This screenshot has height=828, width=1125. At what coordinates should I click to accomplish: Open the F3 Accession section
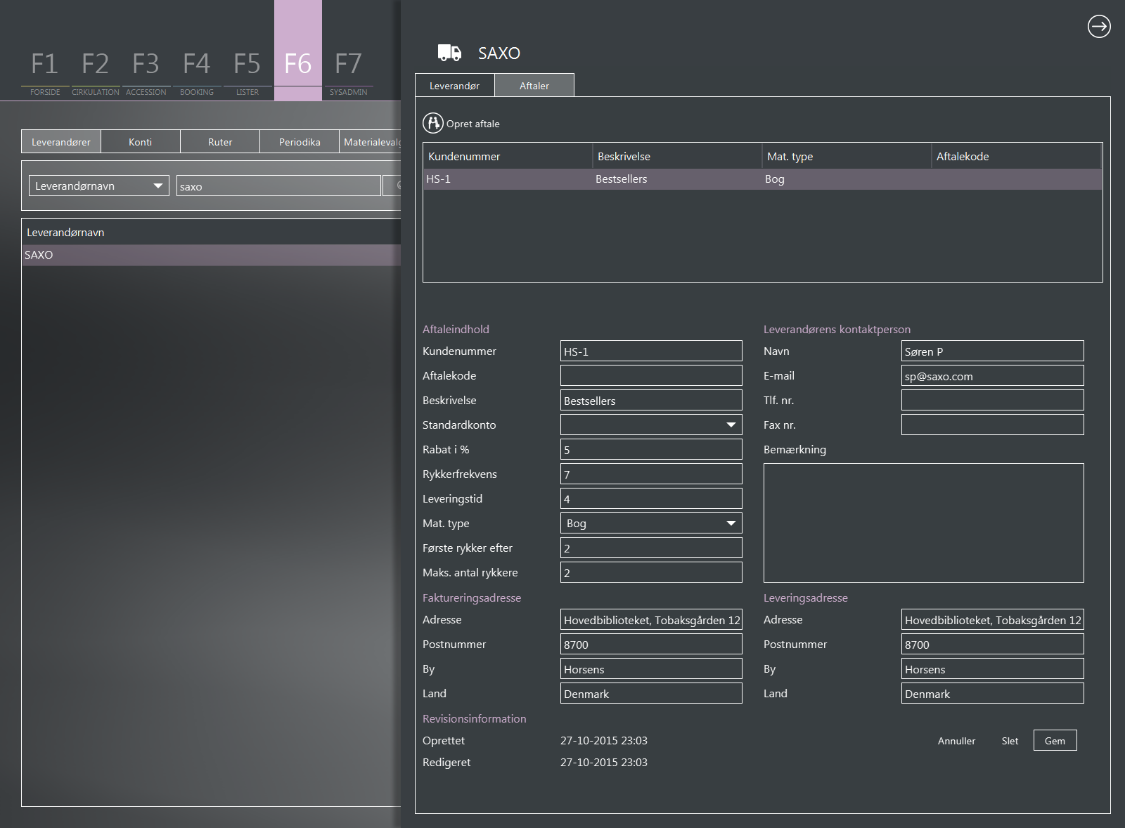[x=146, y=72]
